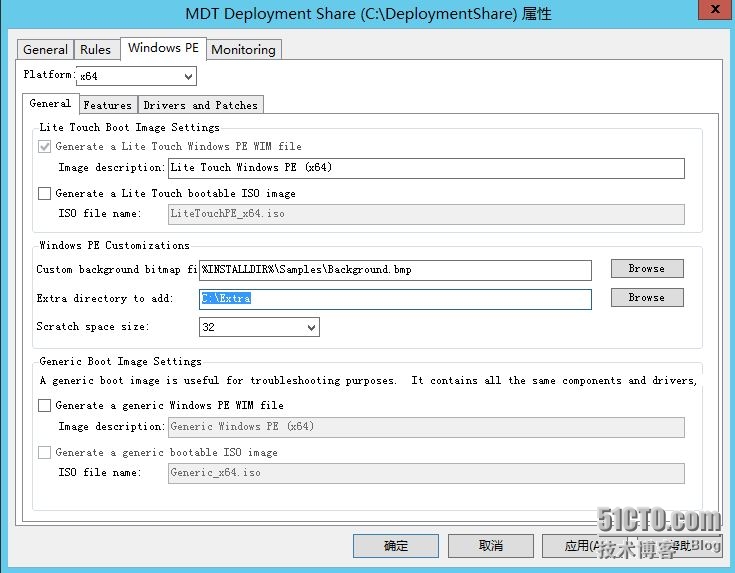Click the Generic_x64.iso file name field

click(x=426, y=473)
